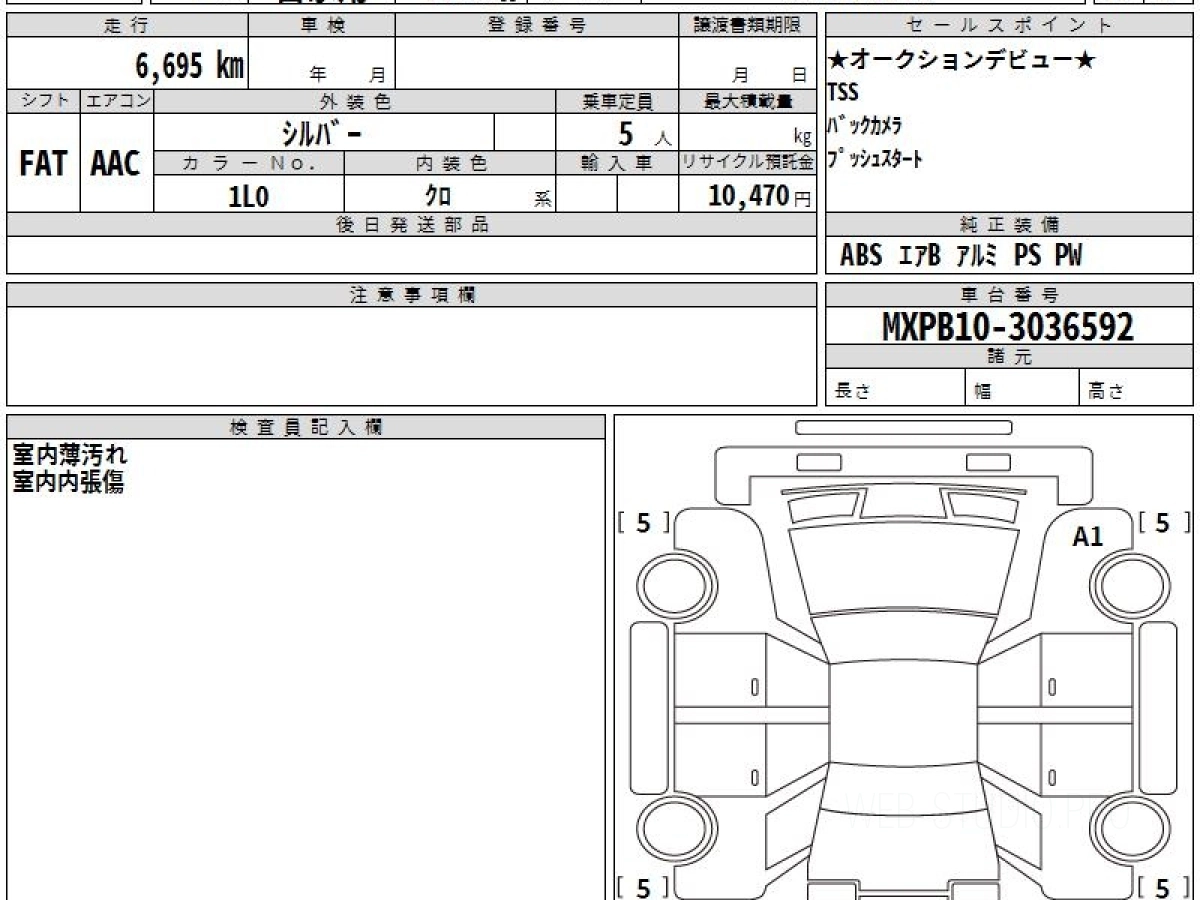Click the リサイクル預託金 header
Screen dimensions: 1200x900
click(748, 163)
